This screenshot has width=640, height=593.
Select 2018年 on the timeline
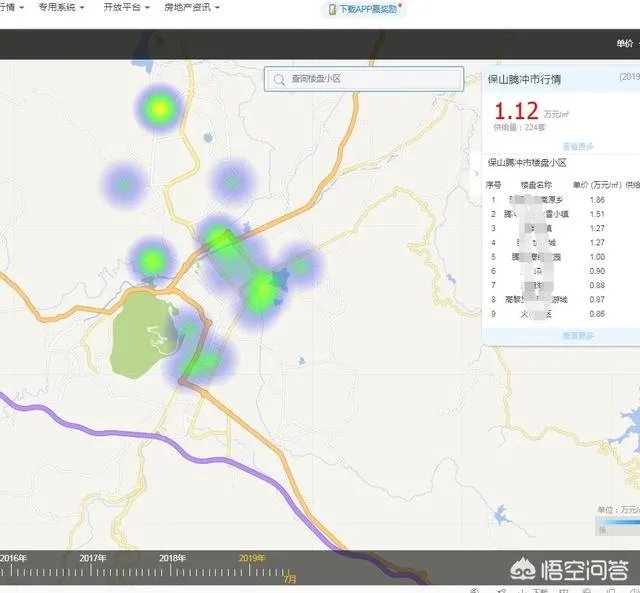click(x=172, y=558)
